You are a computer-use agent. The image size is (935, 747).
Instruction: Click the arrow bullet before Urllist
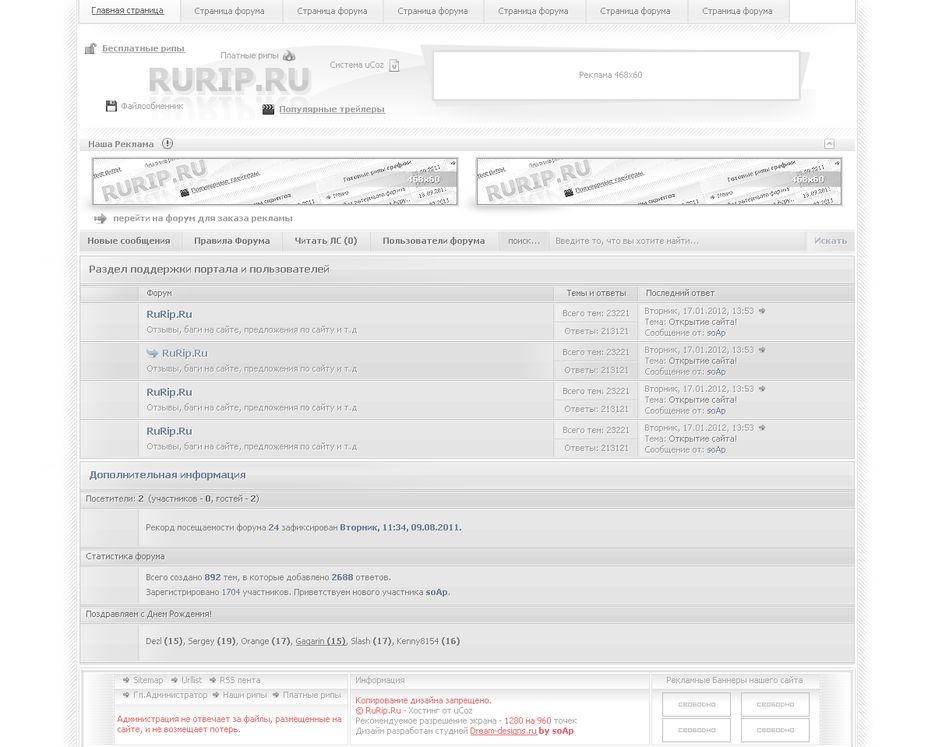tap(174, 680)
